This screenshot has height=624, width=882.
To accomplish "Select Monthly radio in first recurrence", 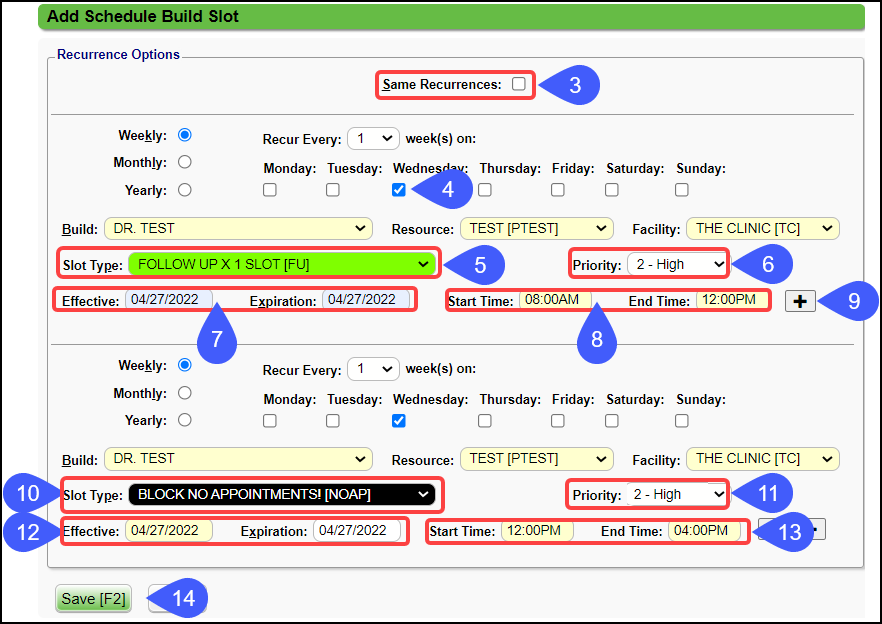I will click(x=184, y=162).
